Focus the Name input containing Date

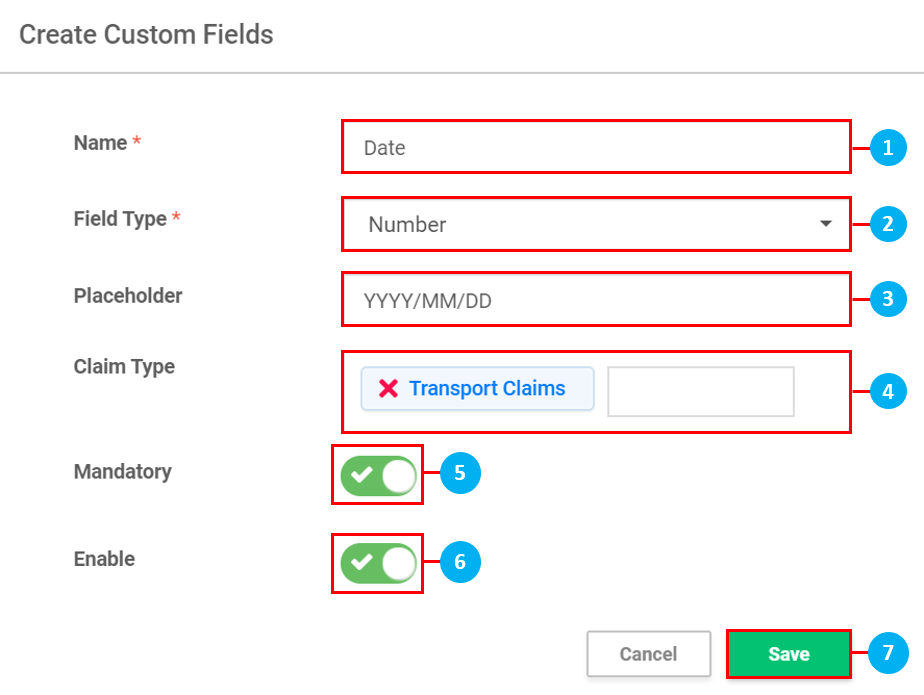pyautogui.click(x=595, y=148)
